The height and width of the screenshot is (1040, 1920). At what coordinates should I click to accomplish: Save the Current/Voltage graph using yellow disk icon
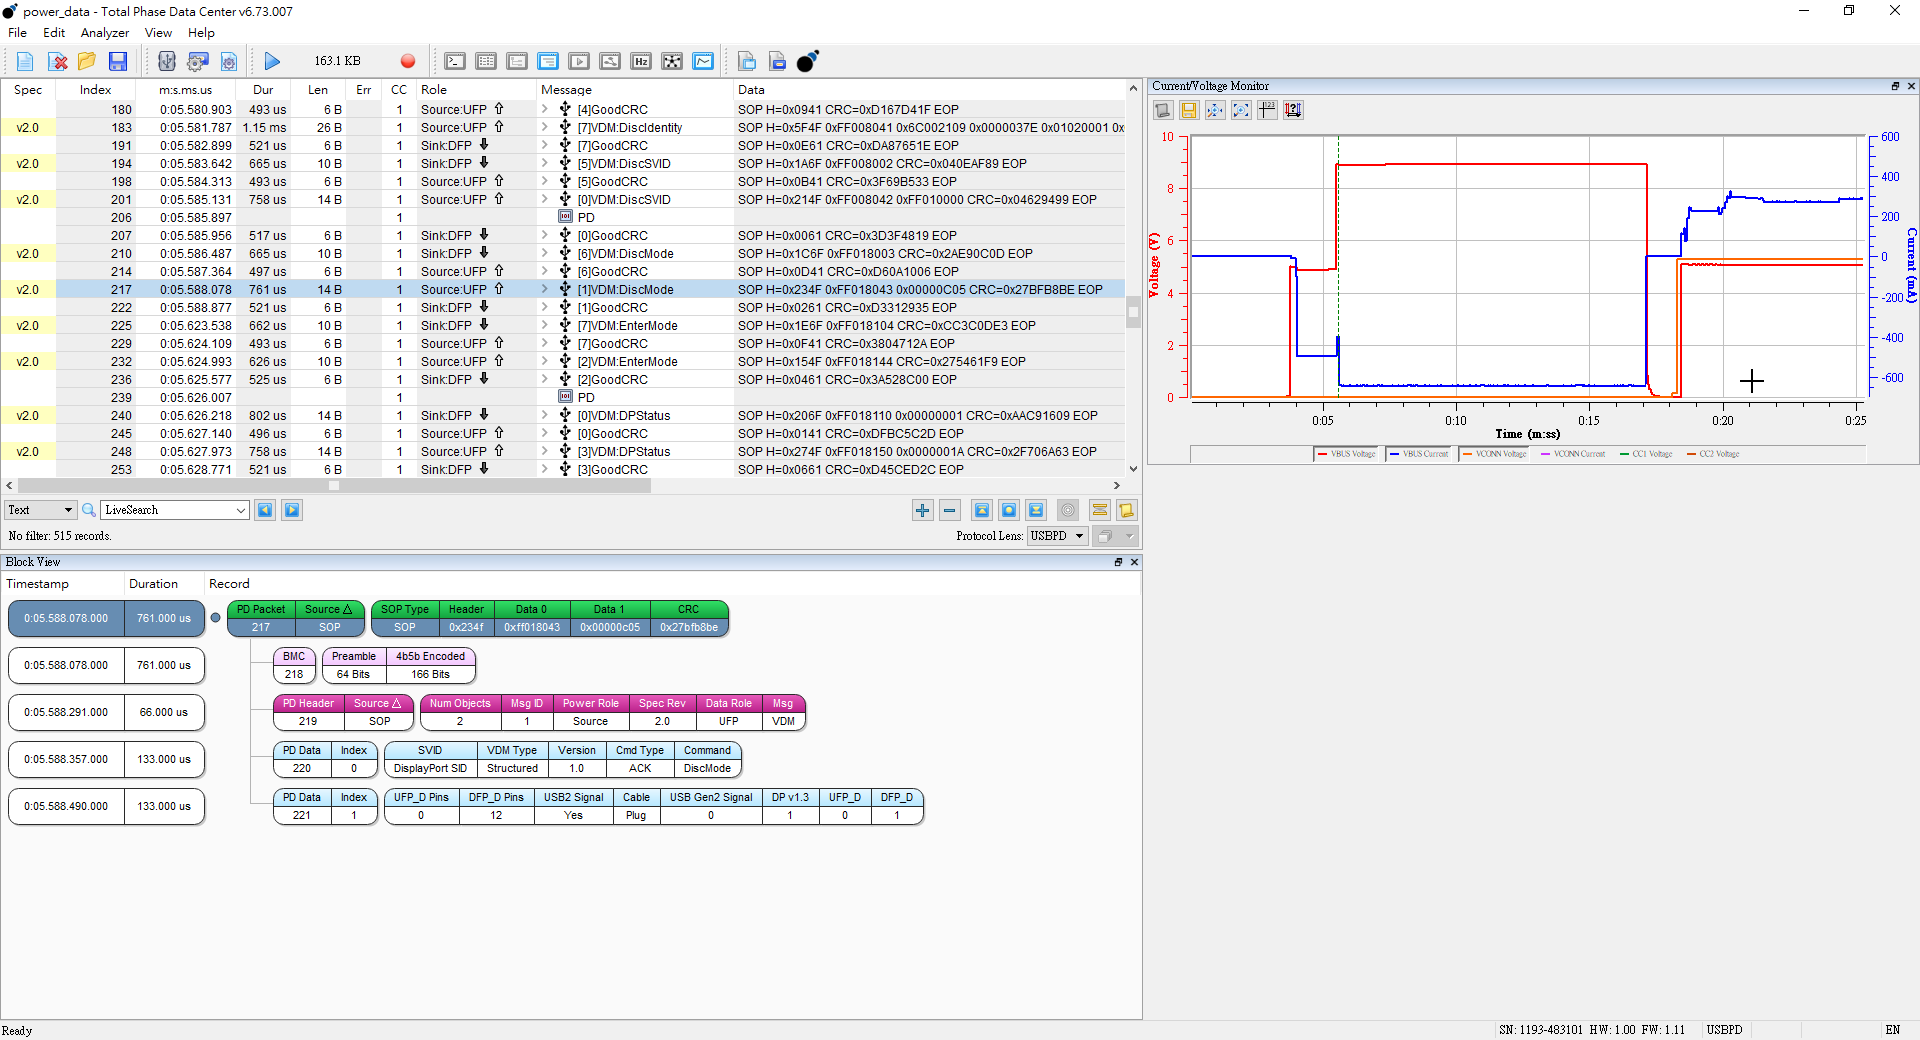click(1189, 110)
